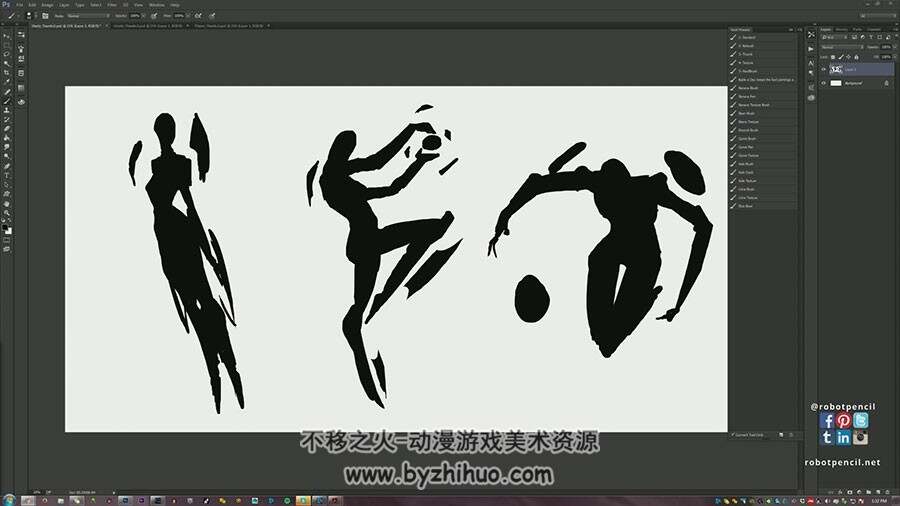The width and height of the screenshot is (900, 506).
Task: Set background color swatch
Action: [x=9, y=232]
